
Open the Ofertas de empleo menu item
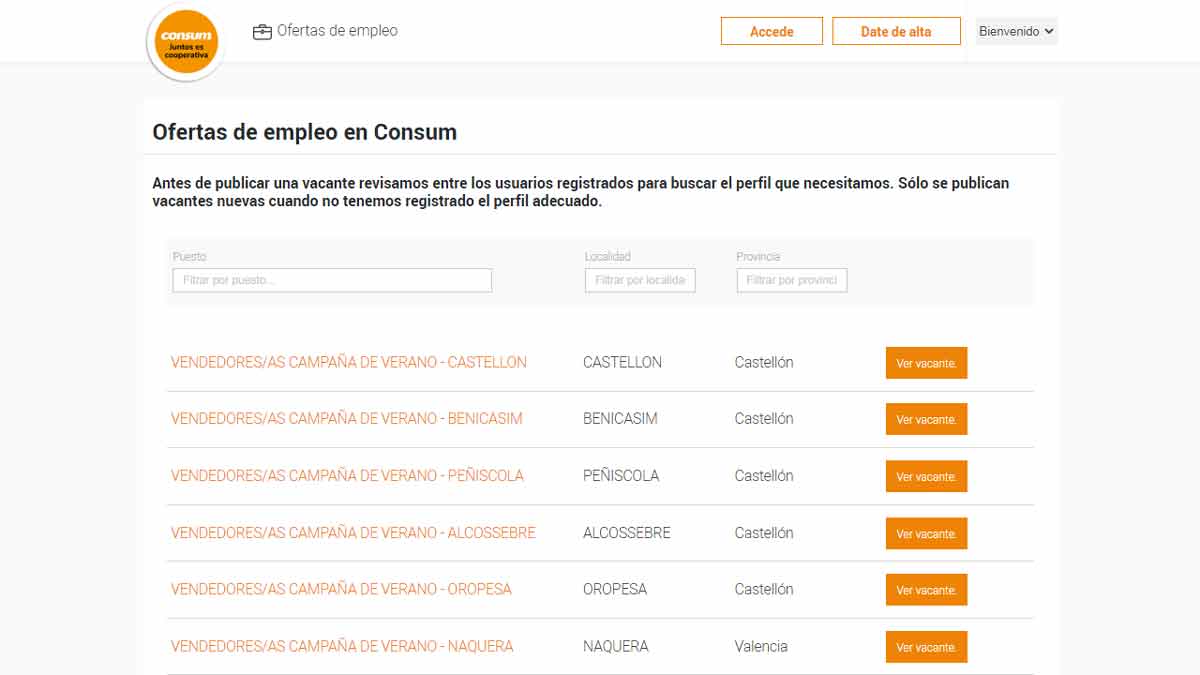(x=337, y=31)
